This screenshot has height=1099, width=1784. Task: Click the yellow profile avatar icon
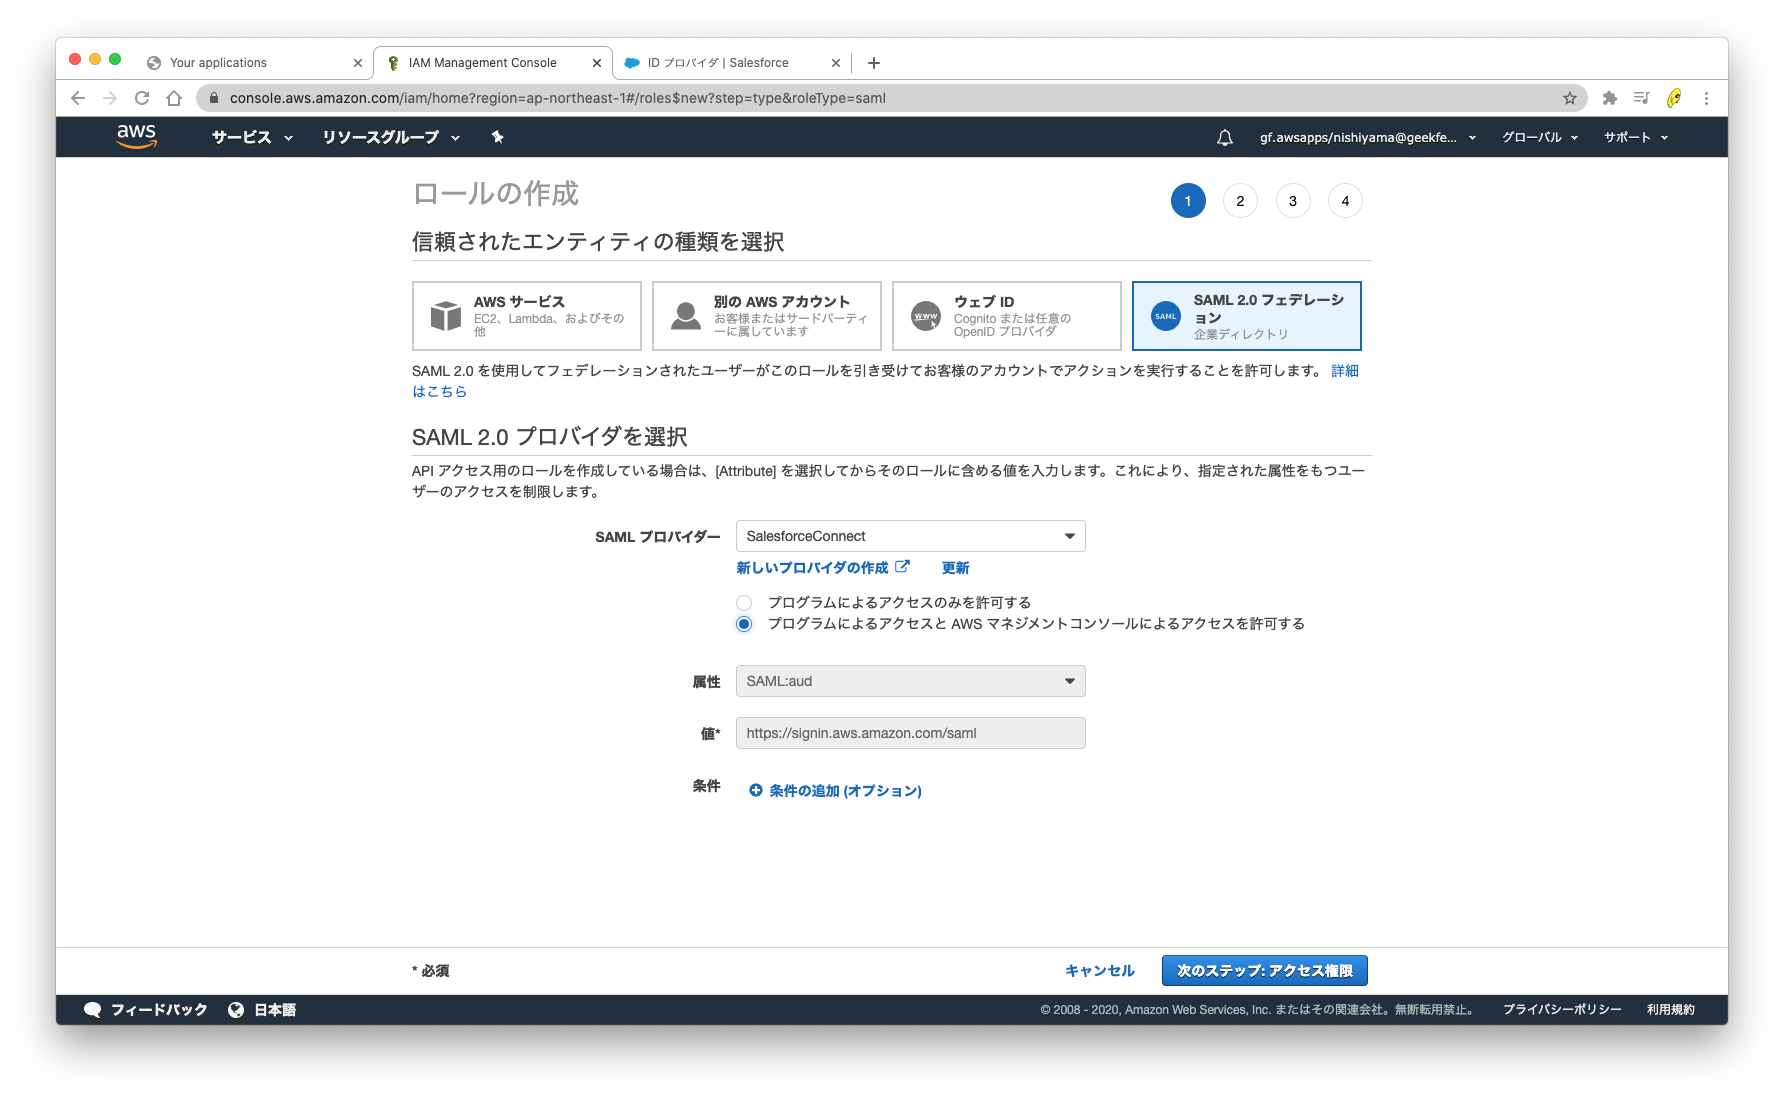pos(1674,98)
